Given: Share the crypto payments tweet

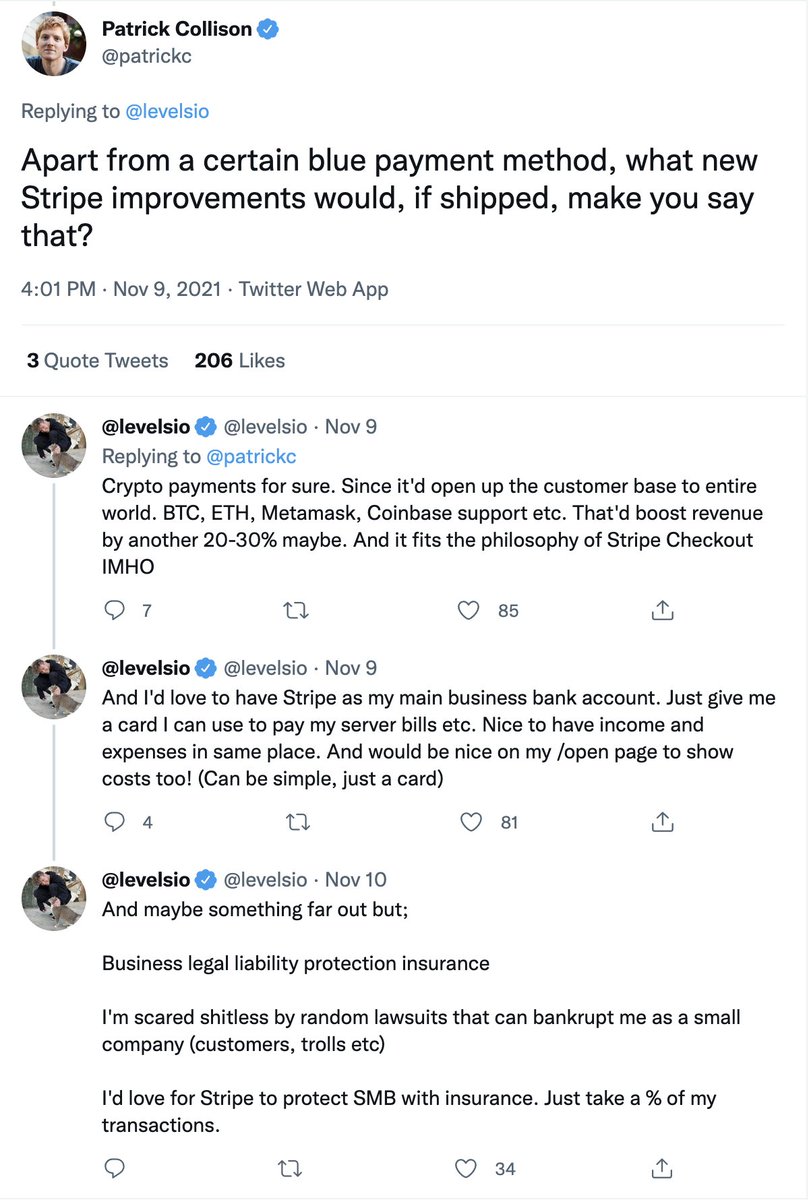Looking at the screenshot, I should tap(661, 609).
